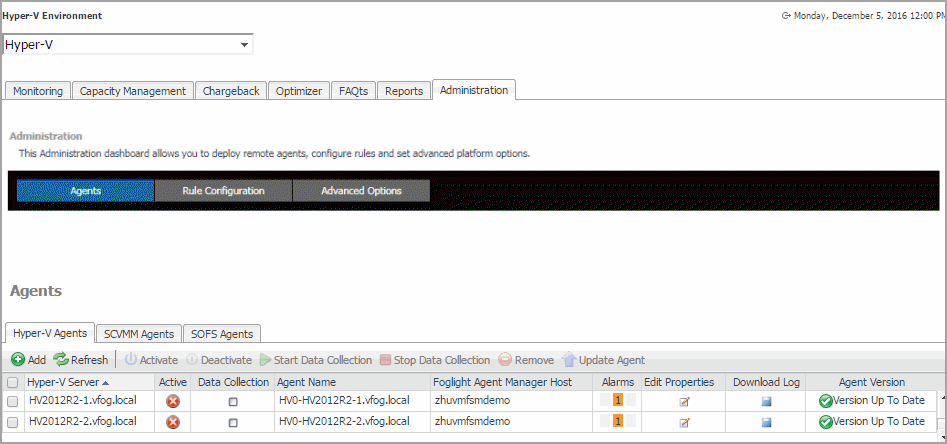The width and height of the screenshot is (947, 444).
Task: Switch to the Capacity Management tab
Action: (133, 91)
